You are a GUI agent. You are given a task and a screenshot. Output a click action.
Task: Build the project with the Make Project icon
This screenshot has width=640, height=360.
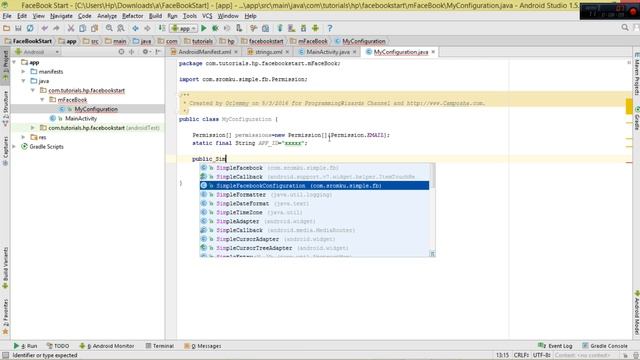click(x=162, y=28)
